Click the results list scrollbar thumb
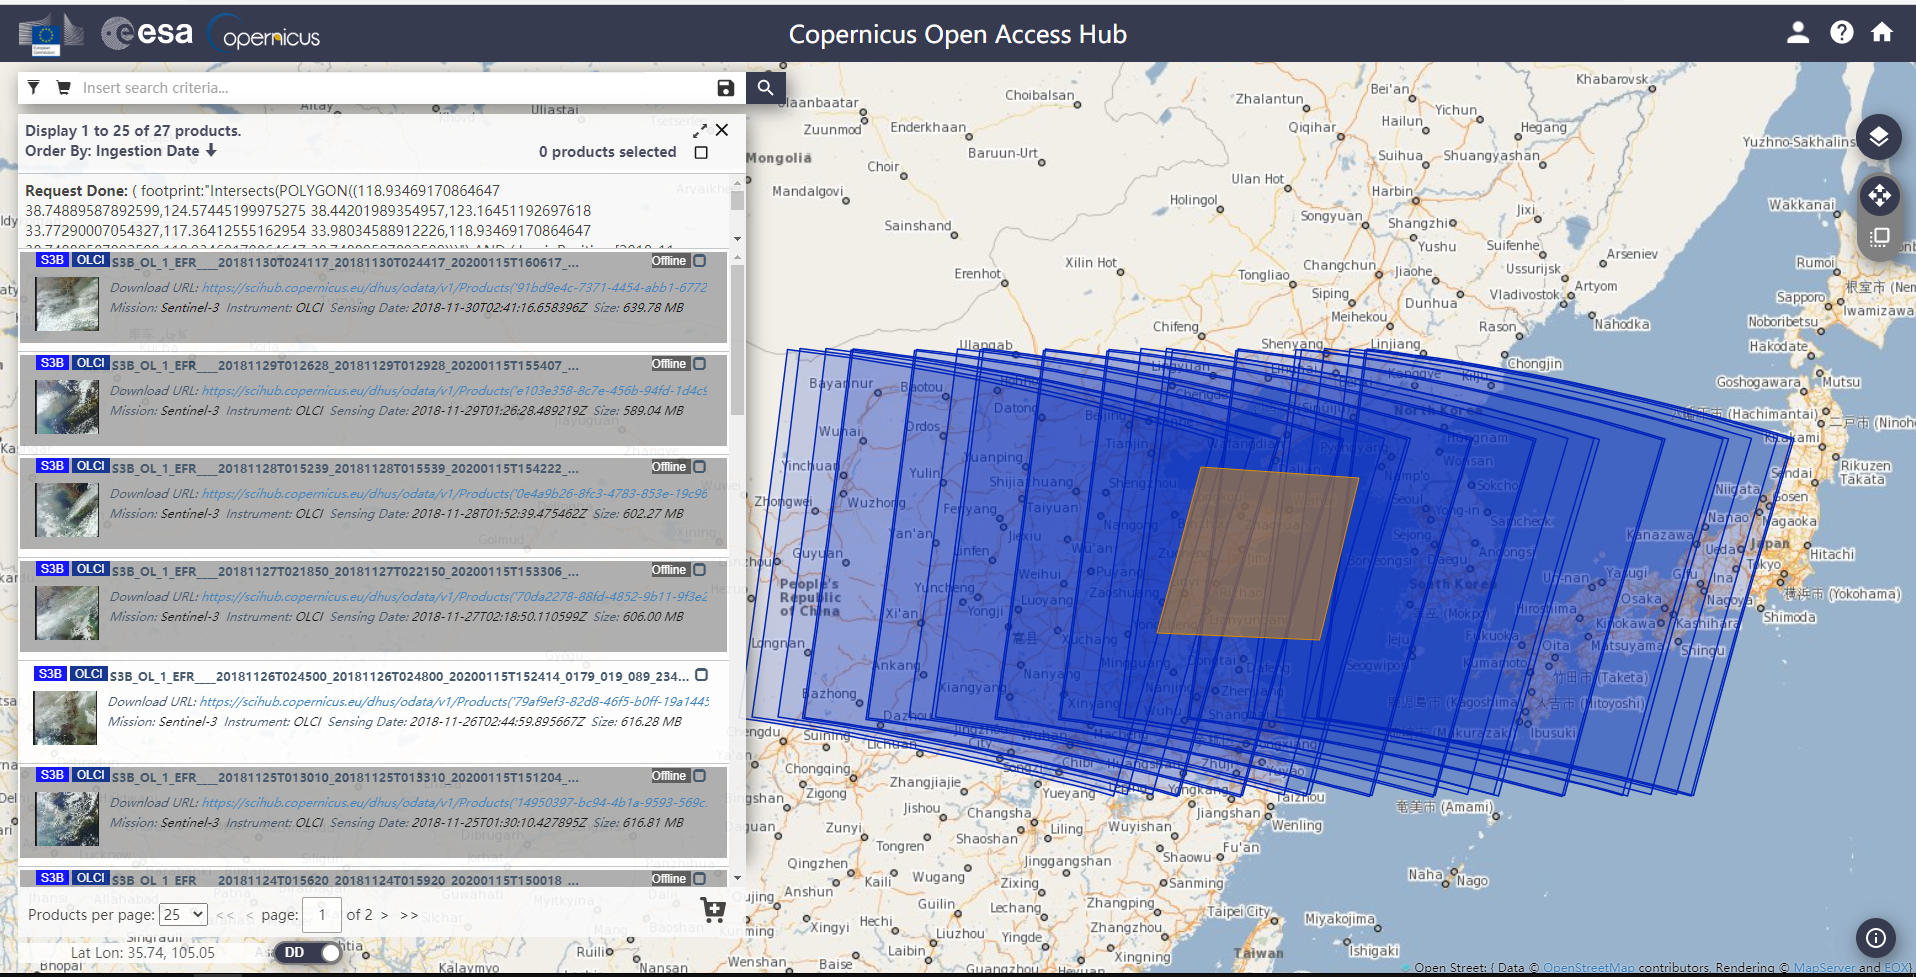This screenshot has width=1916, height=977. click(x=737, y=340)
